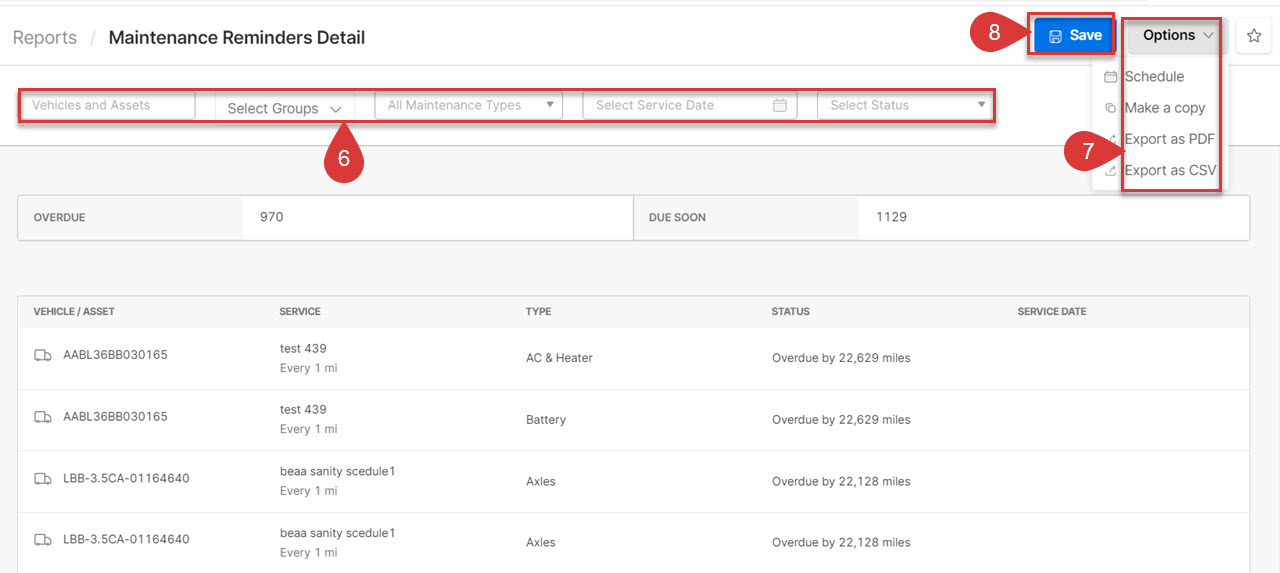This screenshot has width=1280, height=573.
Task: Open the All Maintenance Types dropdown
Action: point(468,105)
